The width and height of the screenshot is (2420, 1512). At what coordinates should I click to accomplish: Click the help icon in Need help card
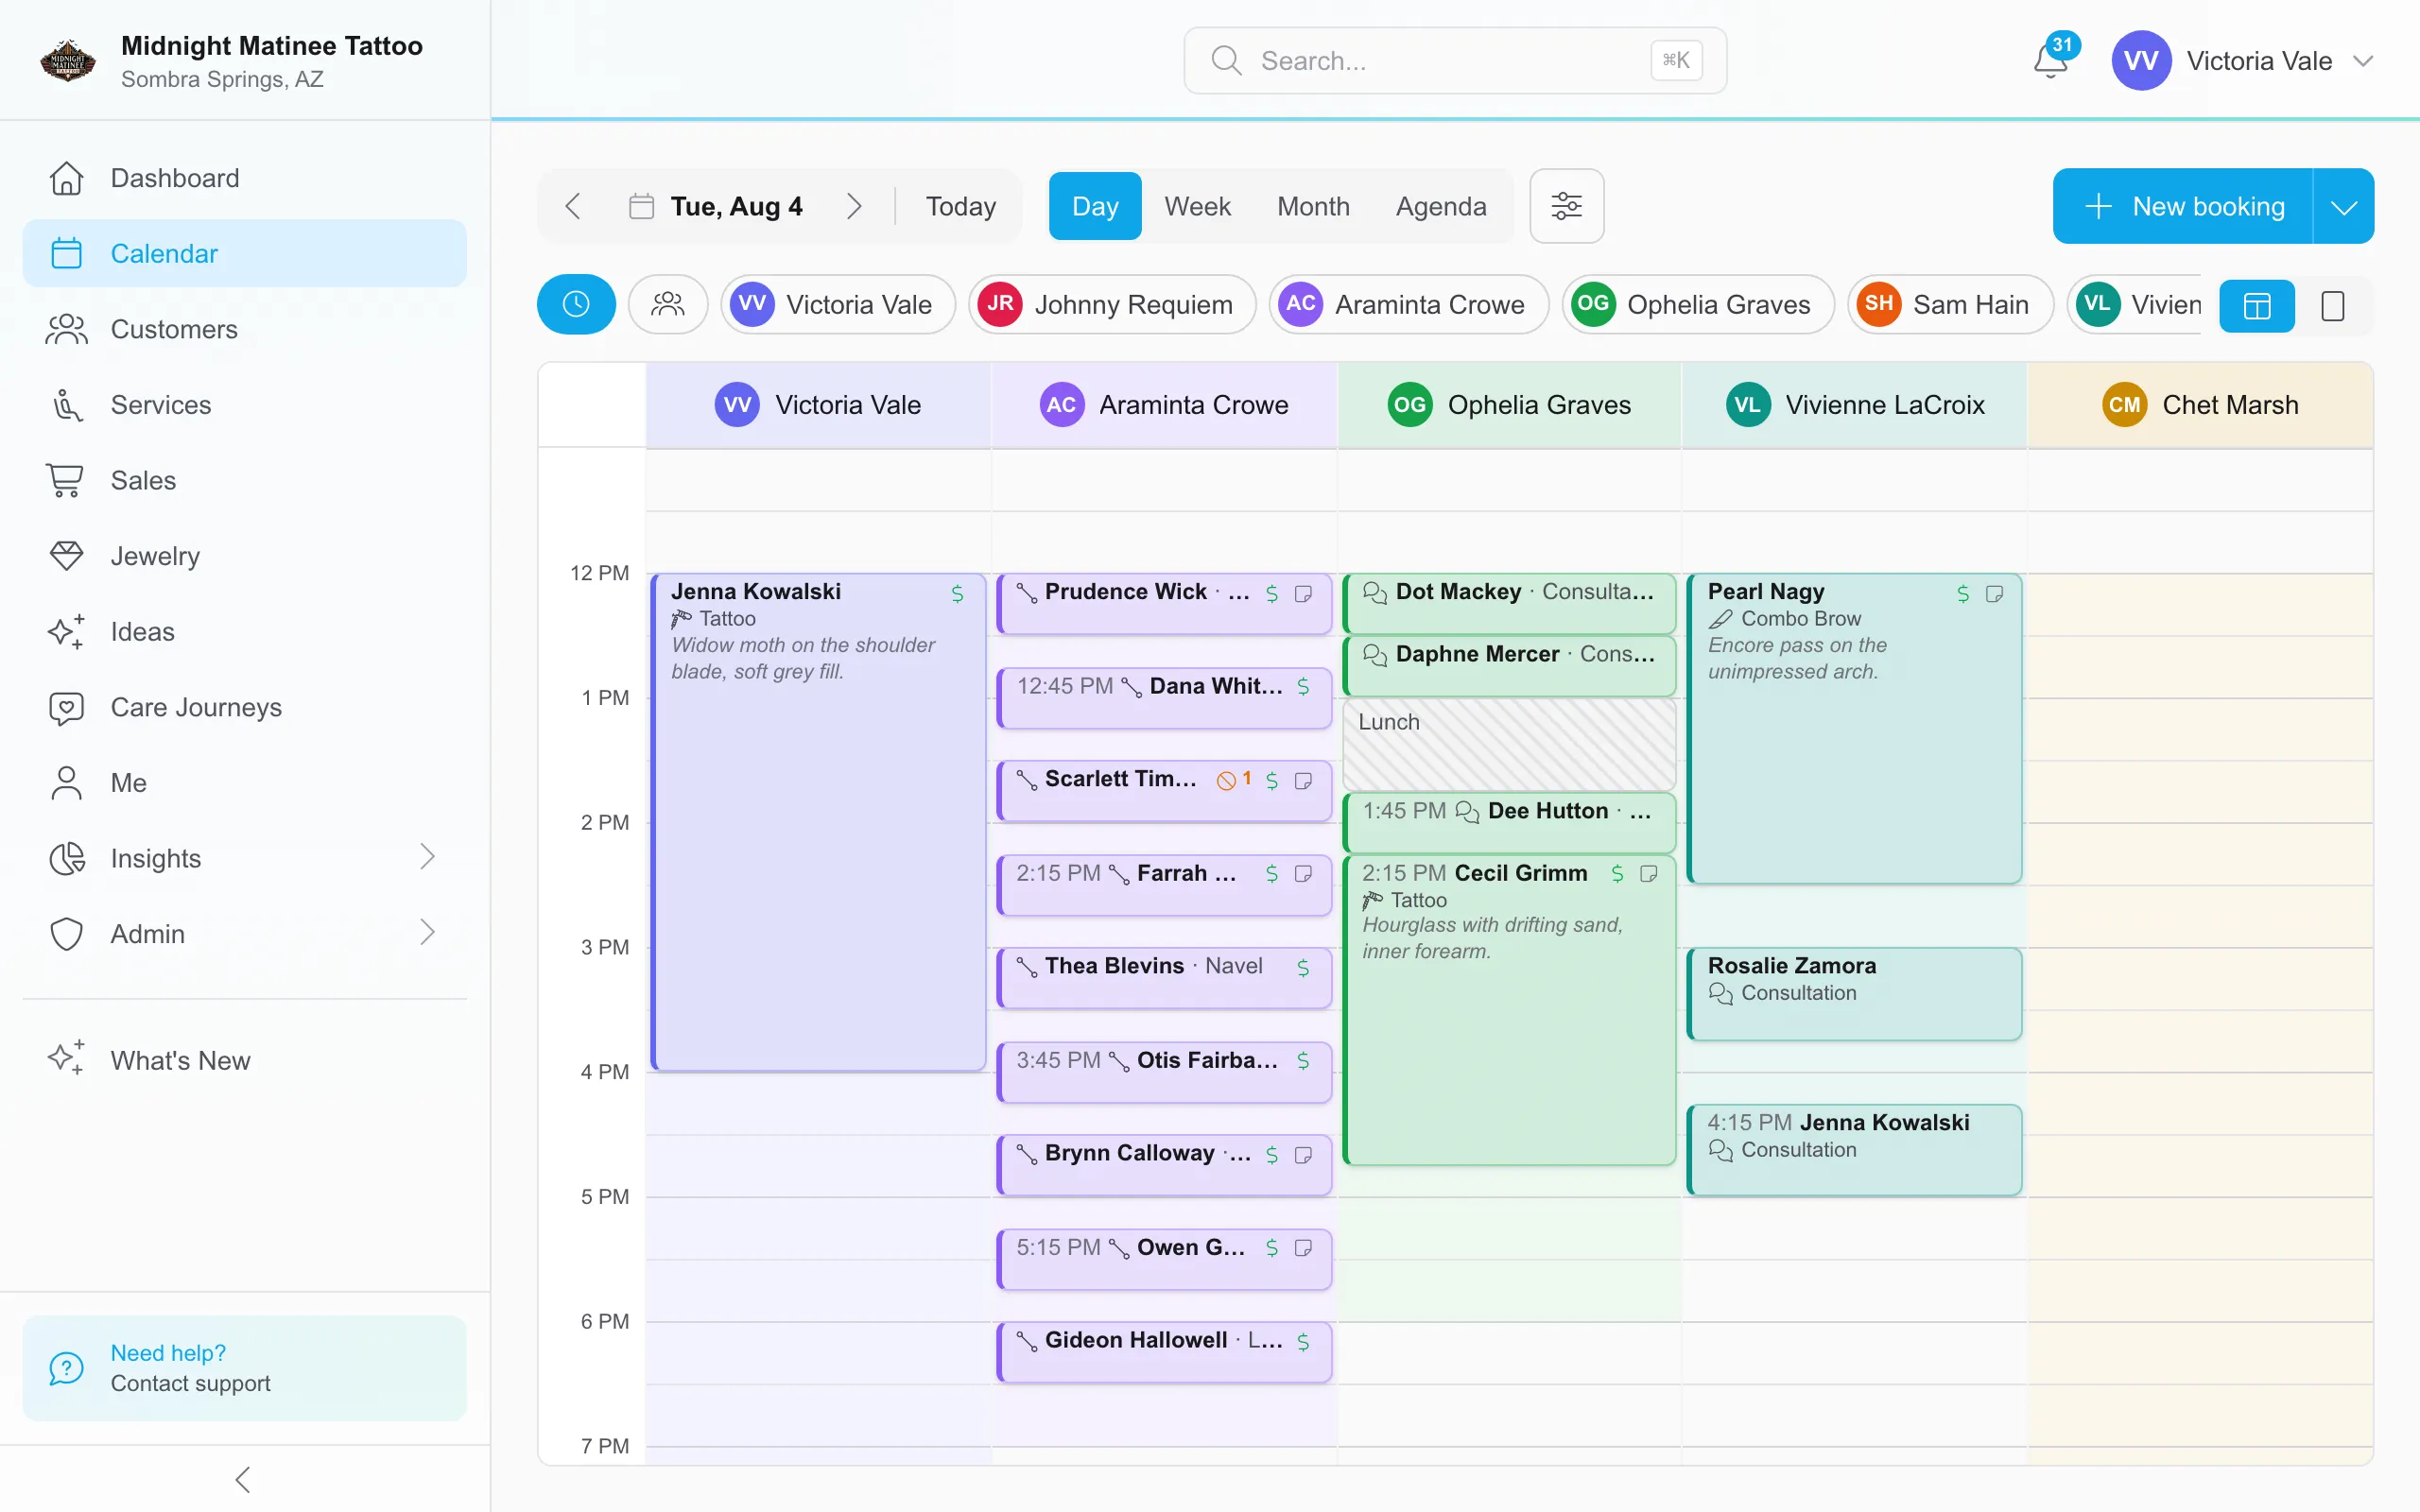tap(66, 1367)
